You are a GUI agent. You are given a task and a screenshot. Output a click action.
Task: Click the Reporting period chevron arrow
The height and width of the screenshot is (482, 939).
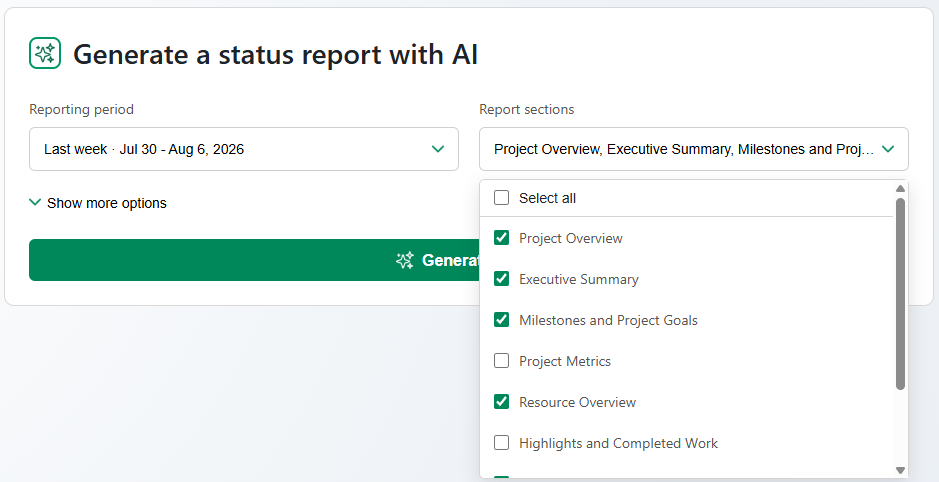pyautogui.click(x=438, y=148)
